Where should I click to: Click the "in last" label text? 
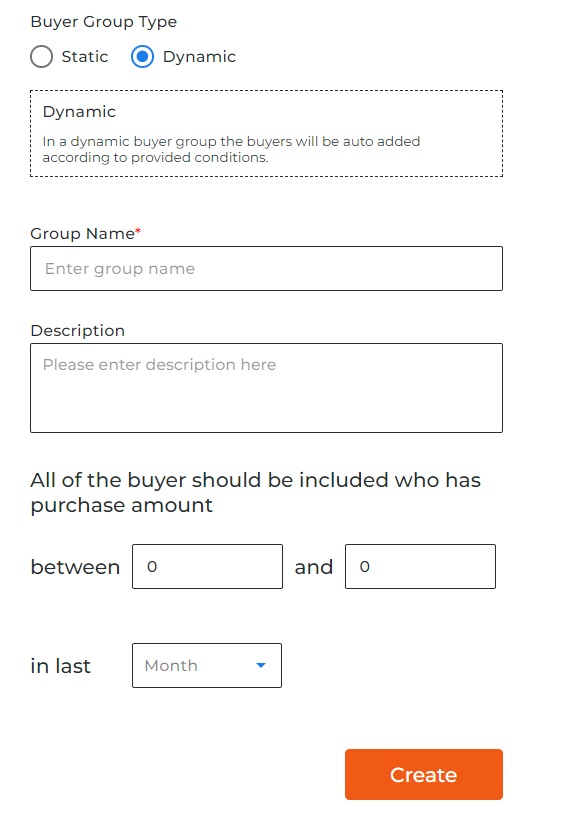[60, 666]
